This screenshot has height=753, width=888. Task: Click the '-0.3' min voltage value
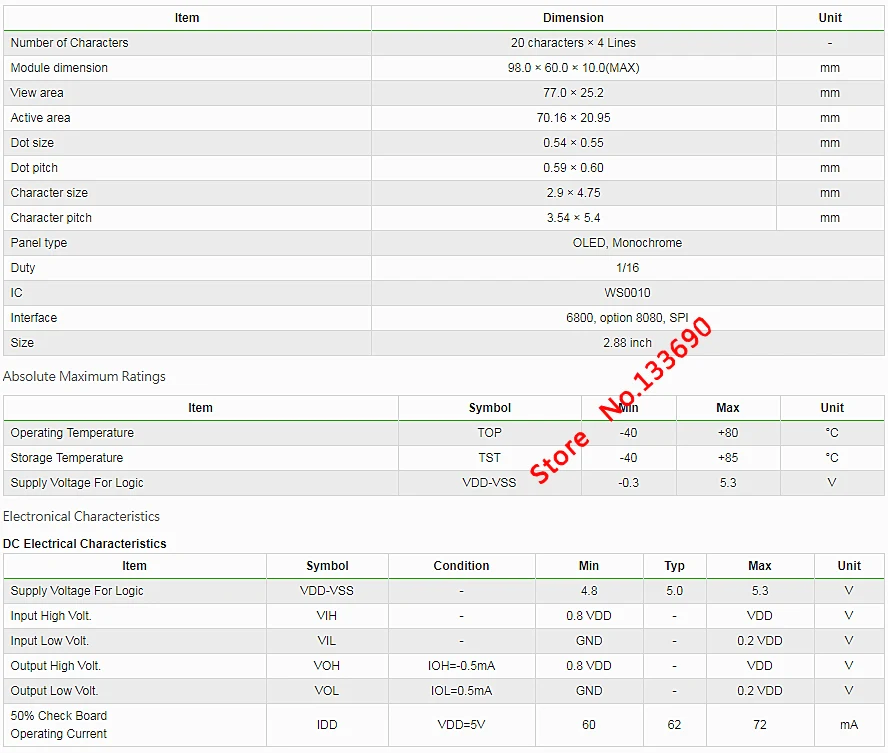[x=628, y=482]
